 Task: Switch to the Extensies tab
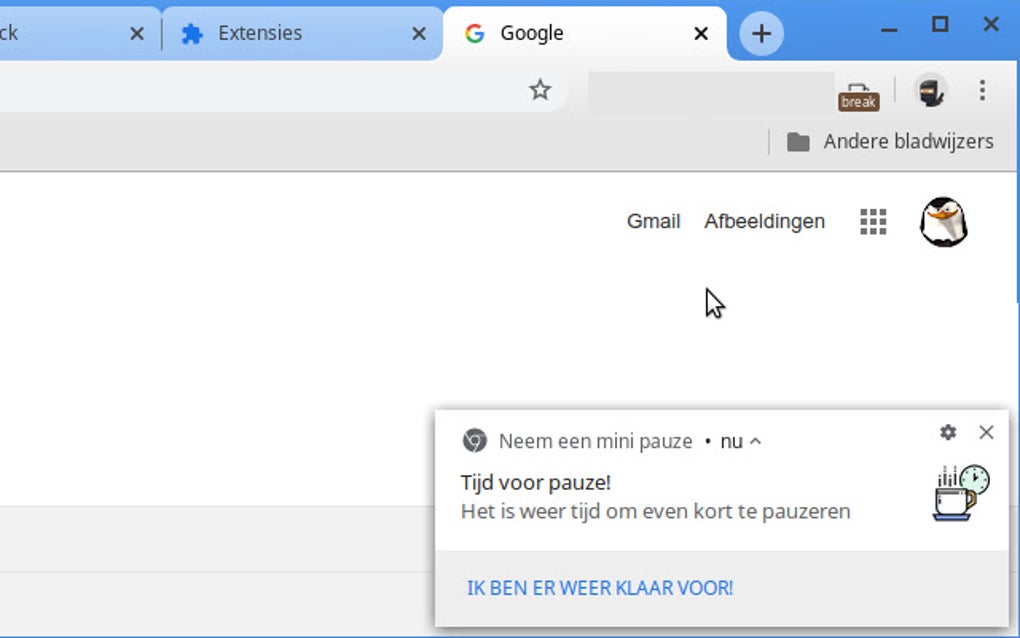(260, 32)
